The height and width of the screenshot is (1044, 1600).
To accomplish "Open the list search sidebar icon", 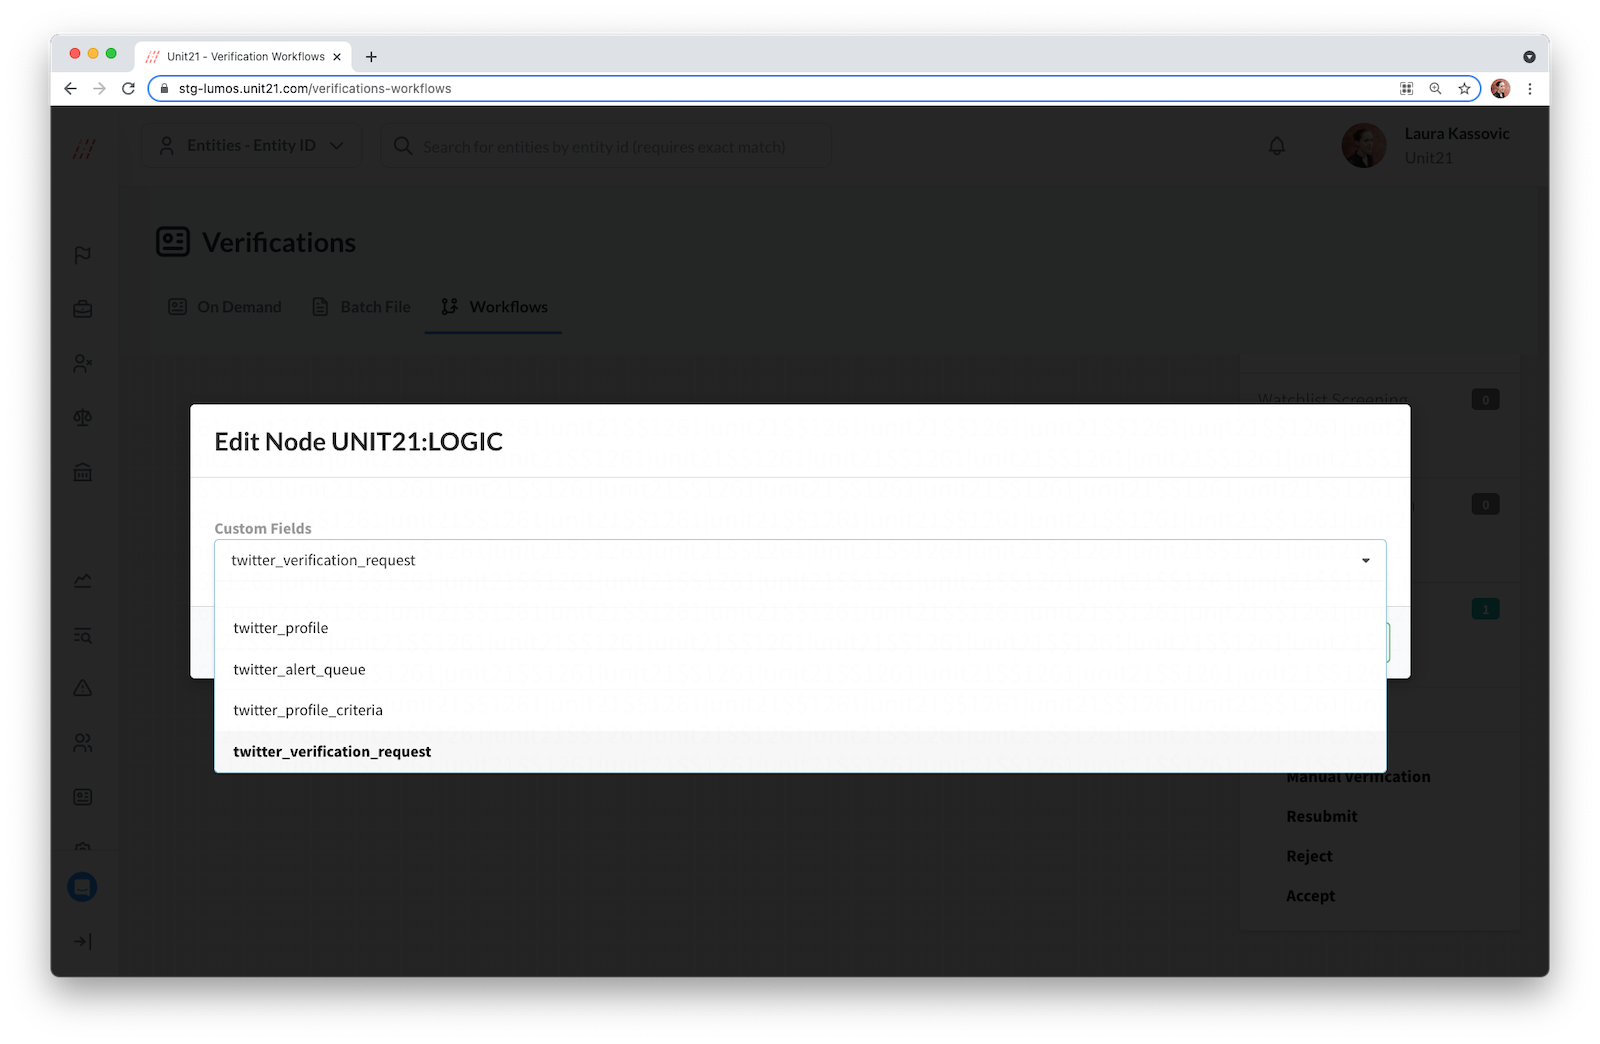I will tap(83, 635).
